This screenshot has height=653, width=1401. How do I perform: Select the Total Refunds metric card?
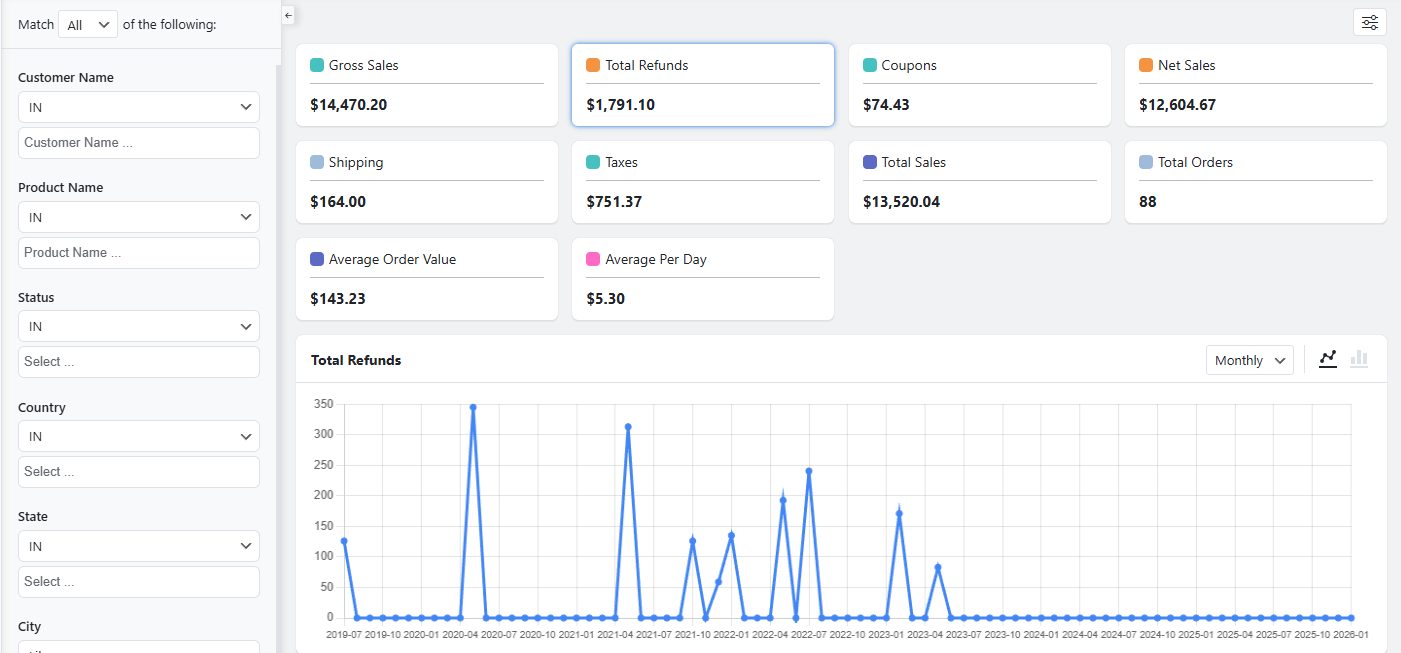[x=702, y=85]
